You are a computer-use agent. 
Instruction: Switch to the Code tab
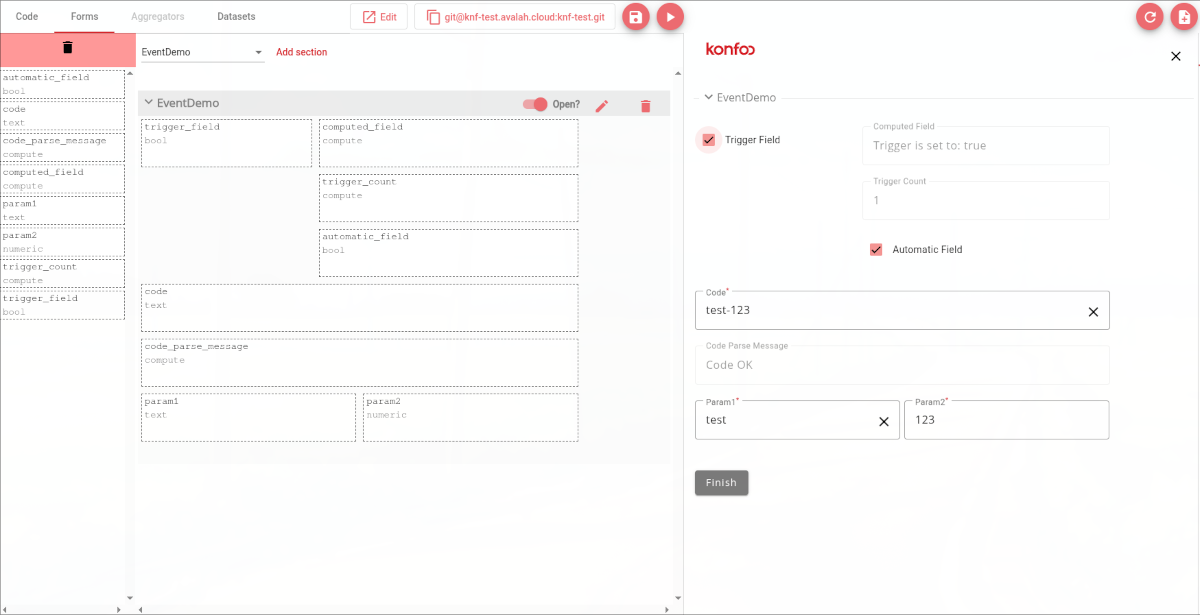(x=27, y=17)
